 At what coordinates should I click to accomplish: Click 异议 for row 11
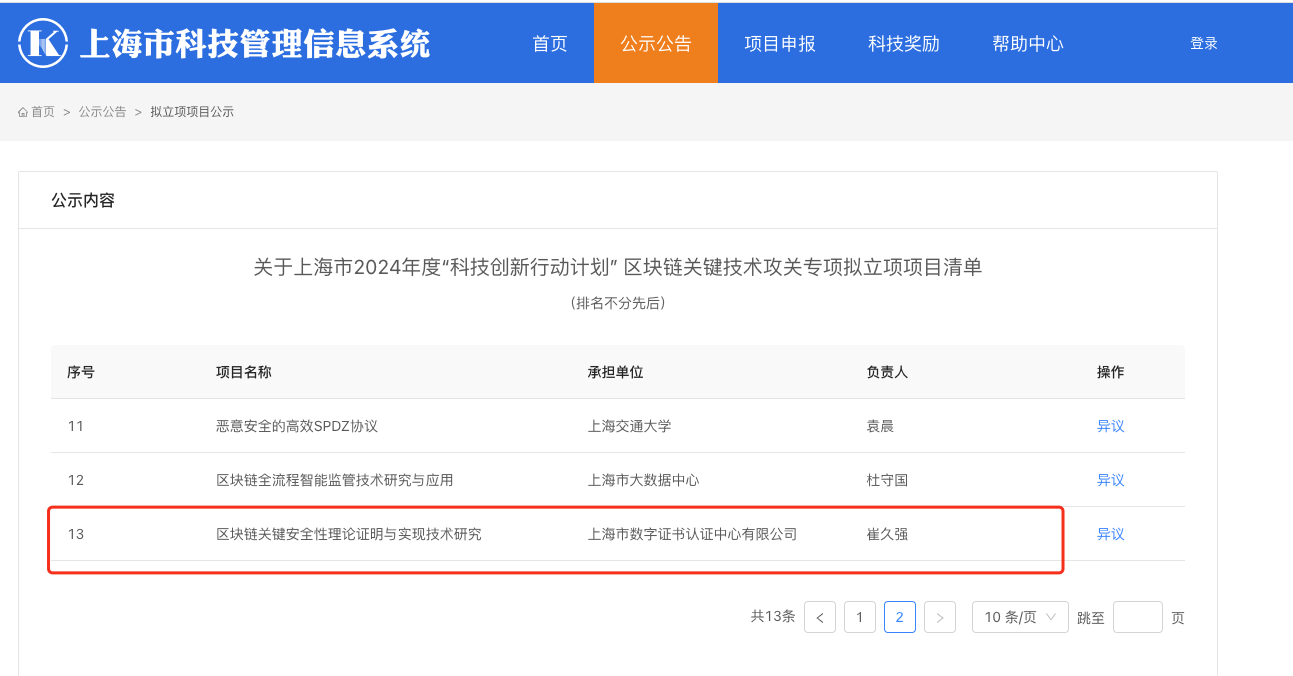1111,426
